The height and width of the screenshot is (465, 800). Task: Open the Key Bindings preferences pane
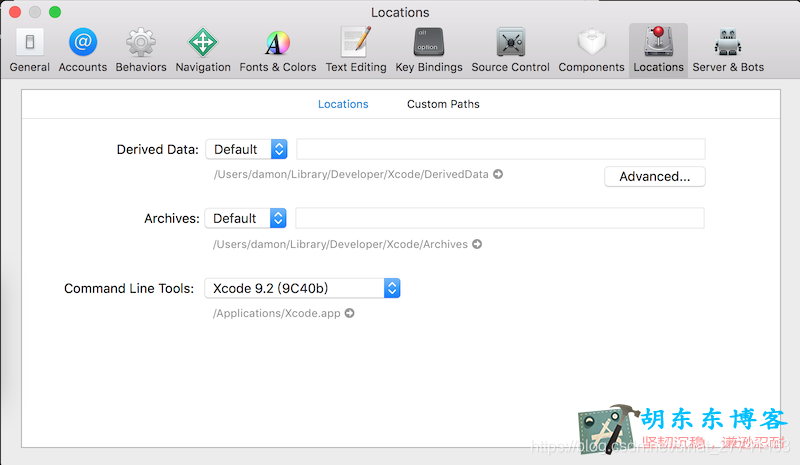[x=429, y=50]
